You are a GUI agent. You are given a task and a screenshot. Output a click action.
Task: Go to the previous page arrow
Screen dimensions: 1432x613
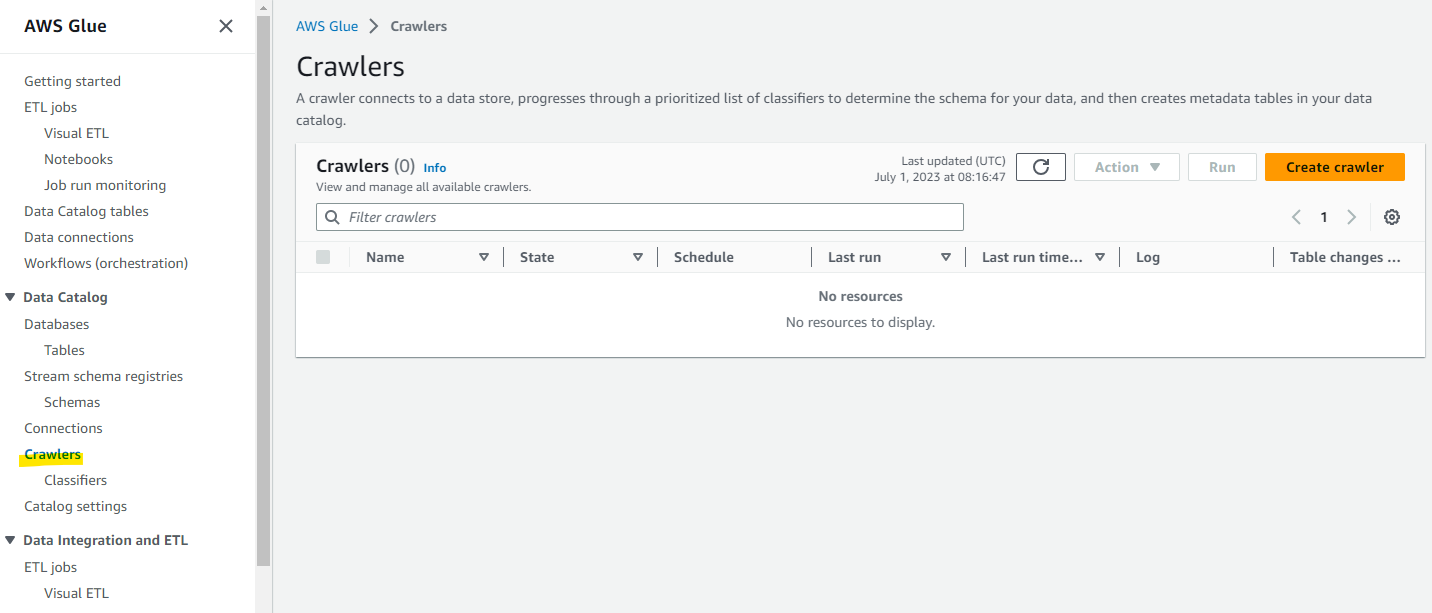click(1296, 217)
